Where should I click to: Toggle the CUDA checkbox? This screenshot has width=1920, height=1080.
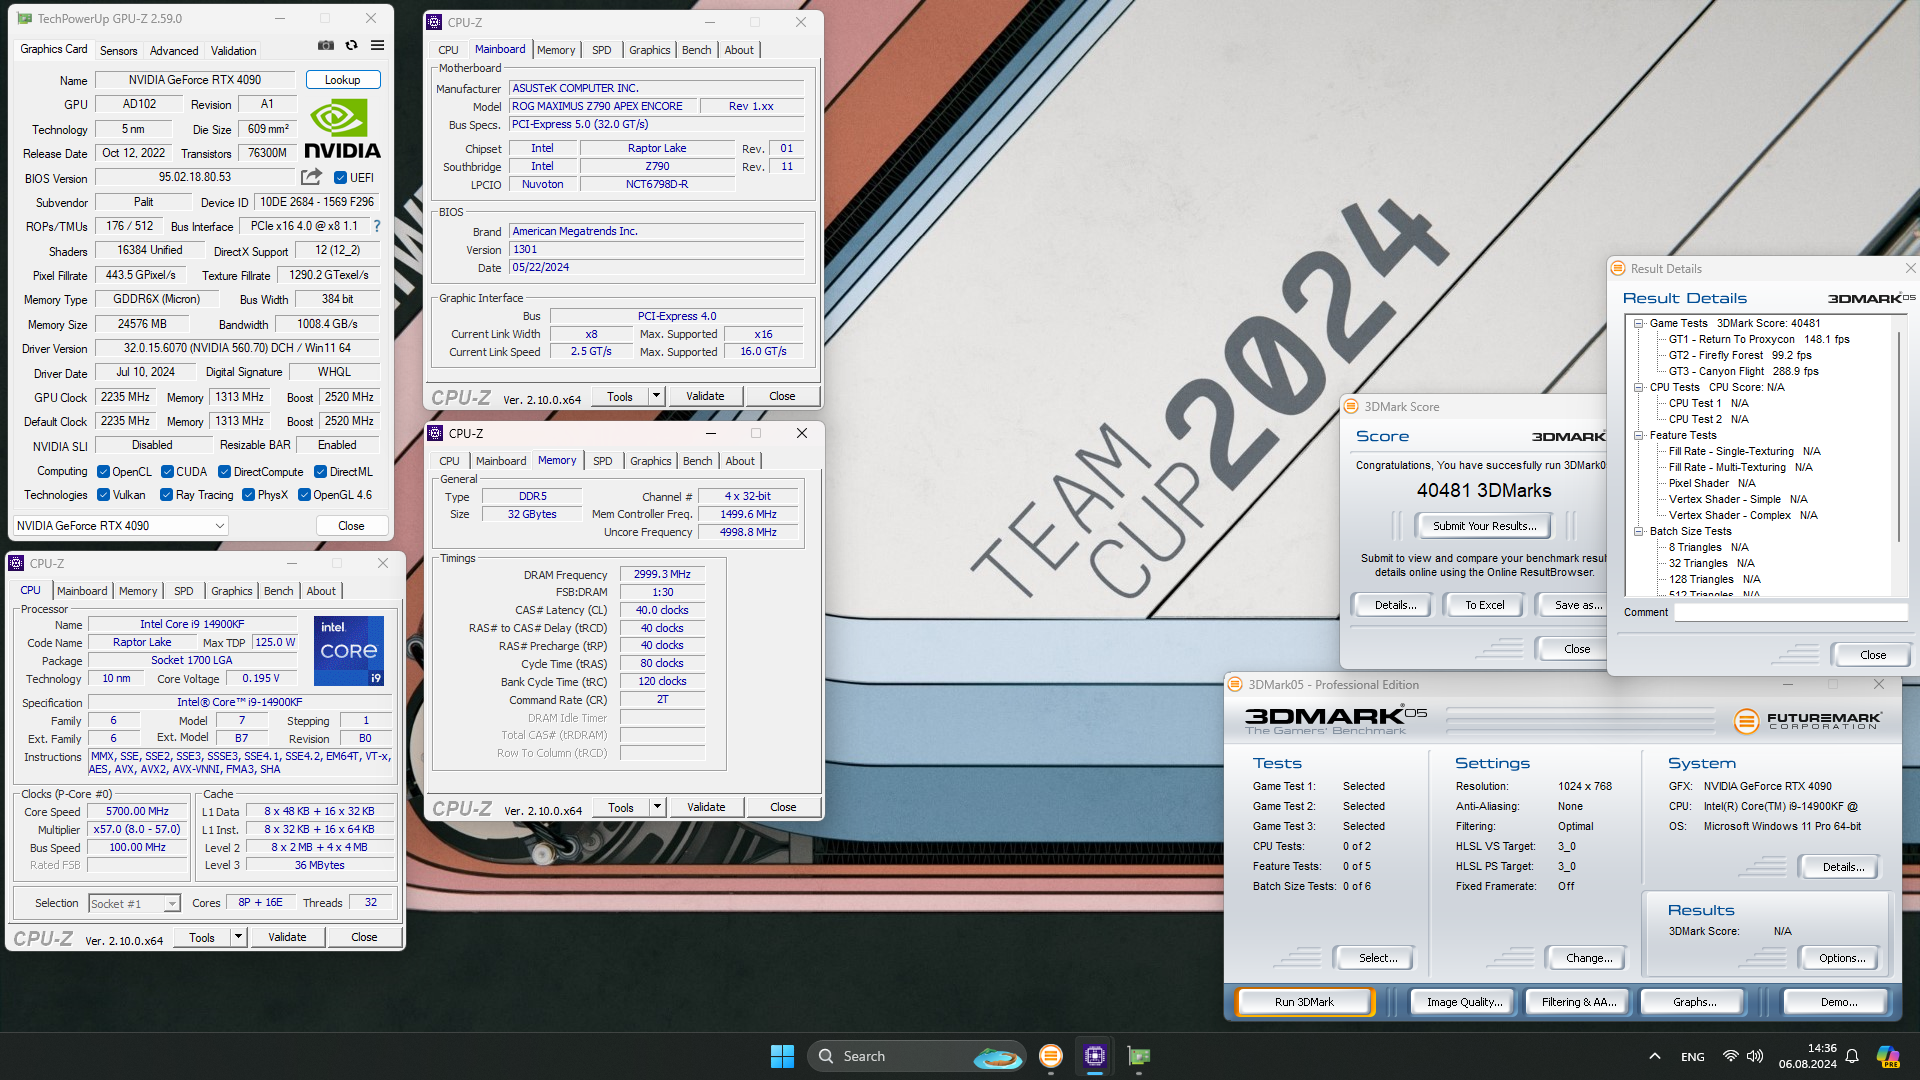[x=167, y=472]
